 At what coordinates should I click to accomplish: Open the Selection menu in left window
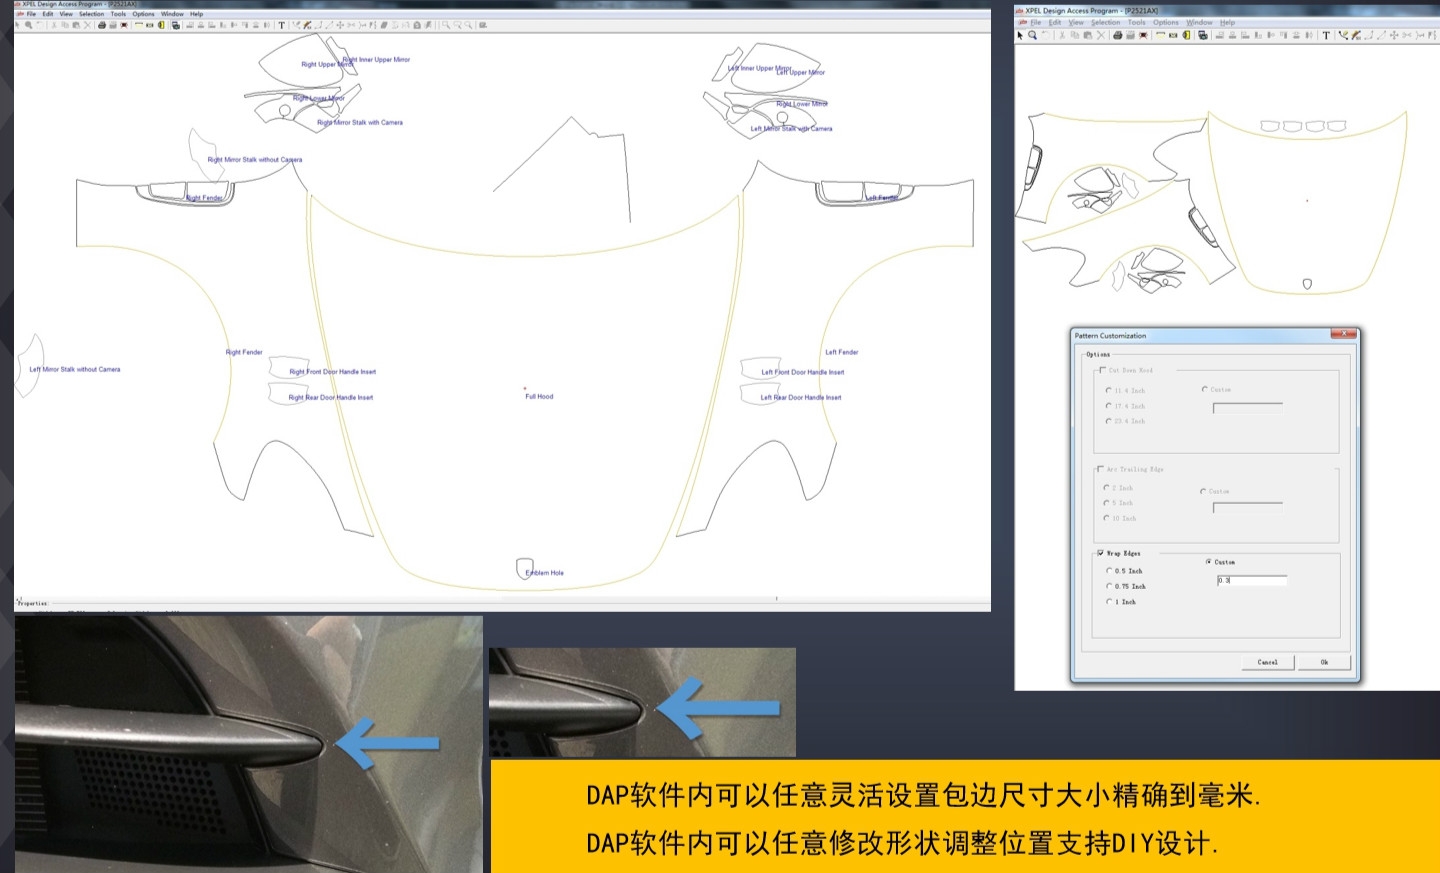(91, 14)
